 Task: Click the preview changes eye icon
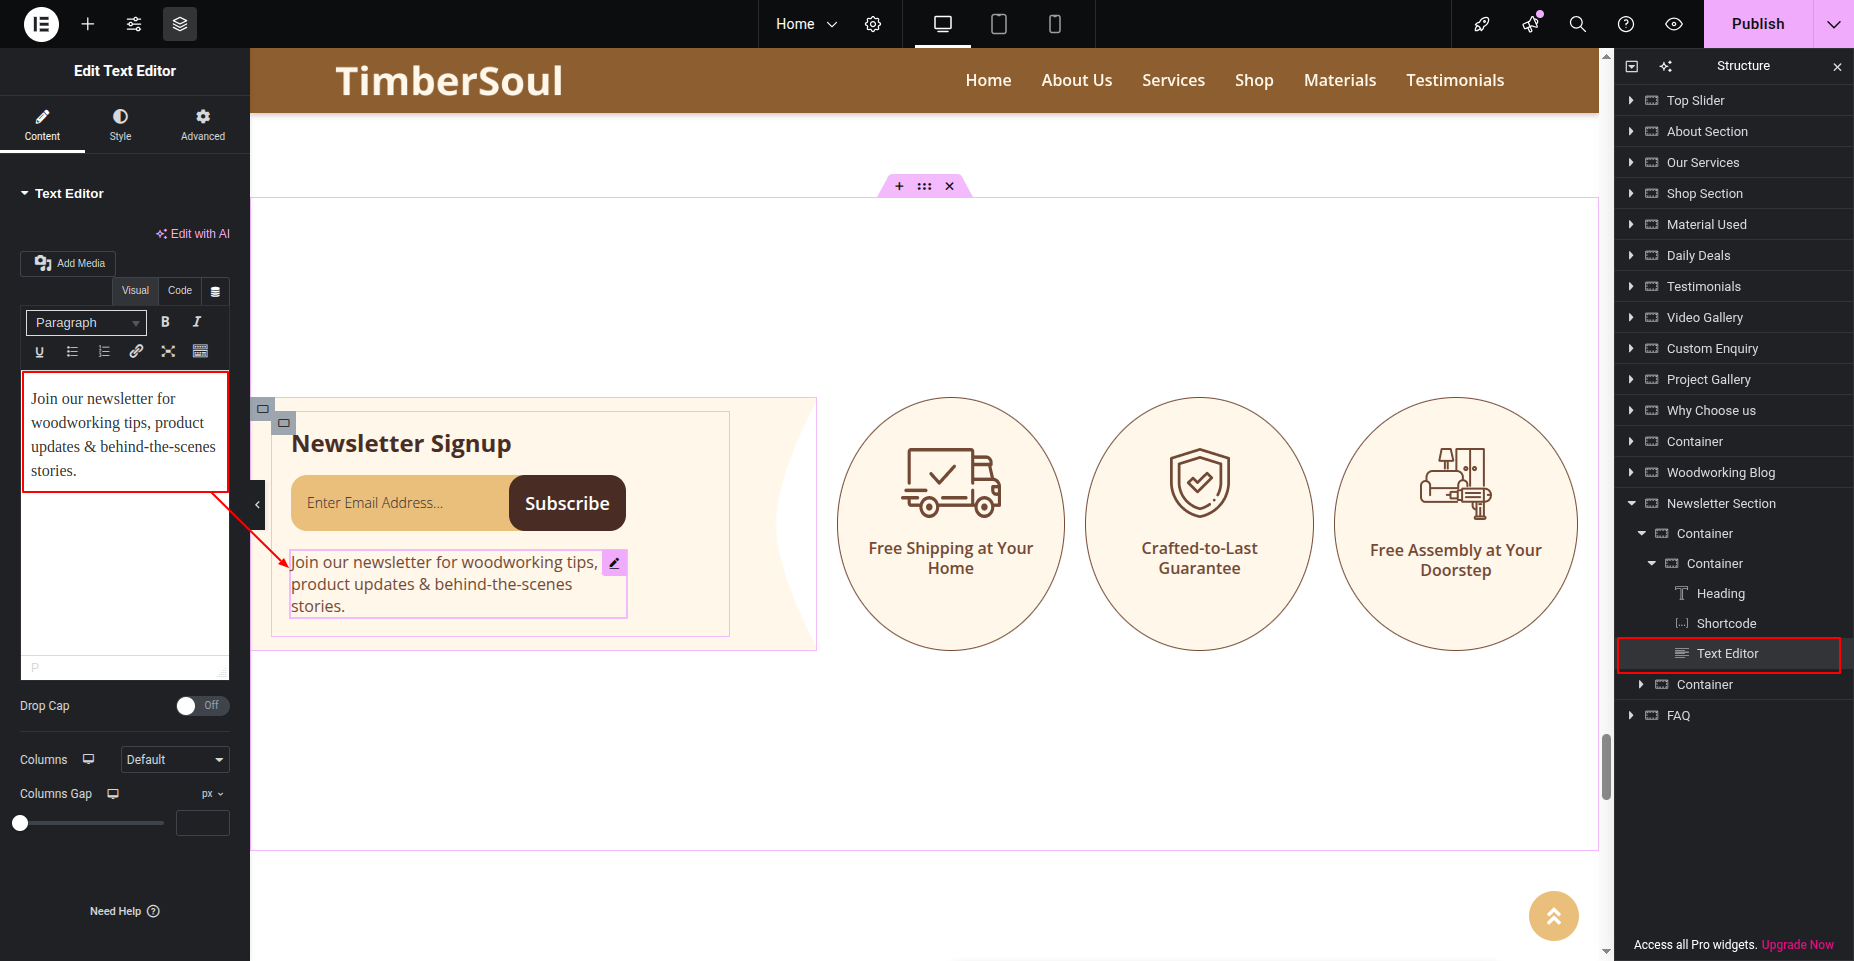tap(1674, 24)
